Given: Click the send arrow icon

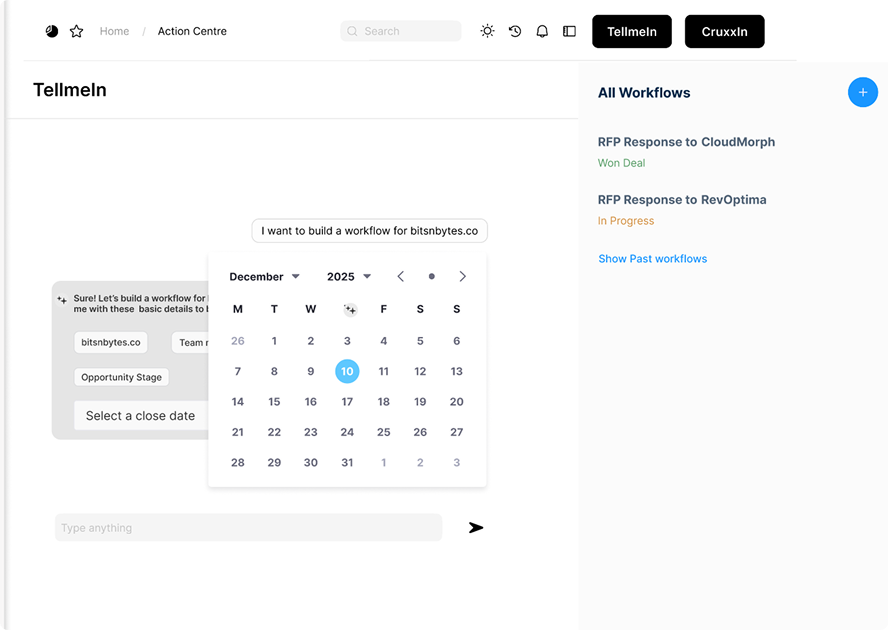Looking at the screenshot, I should coord(476,527).
